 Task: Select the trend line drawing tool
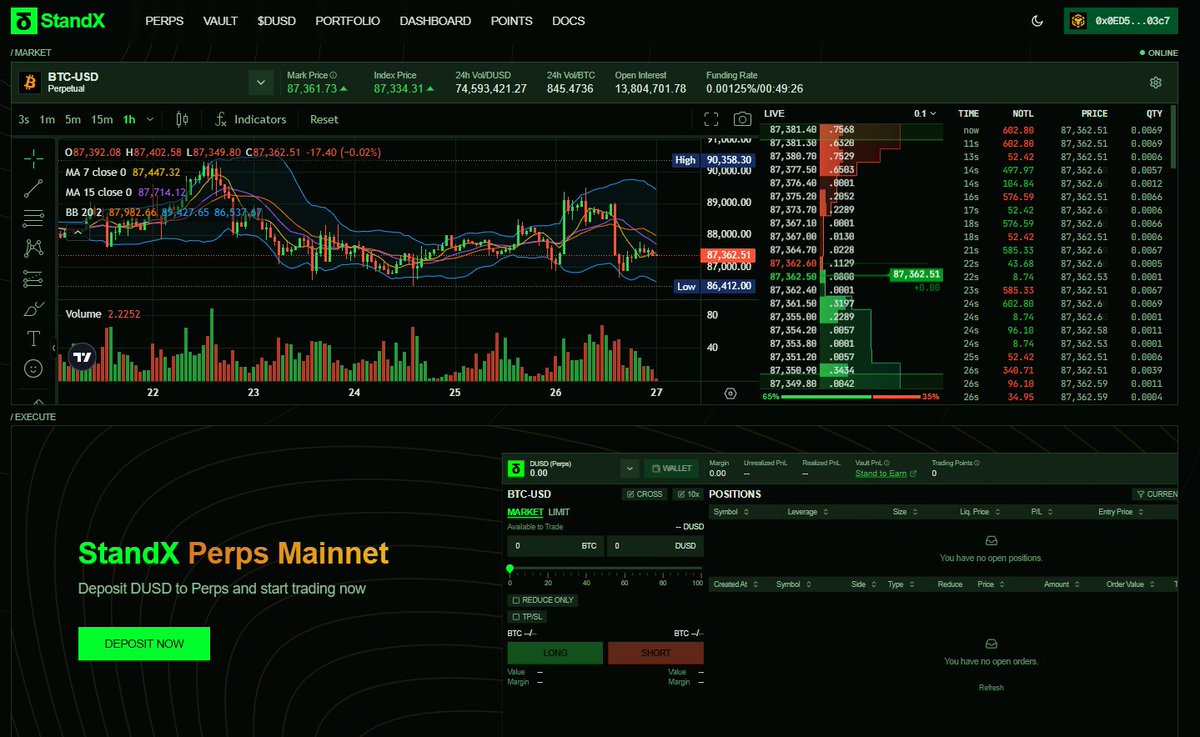point(33,187)
